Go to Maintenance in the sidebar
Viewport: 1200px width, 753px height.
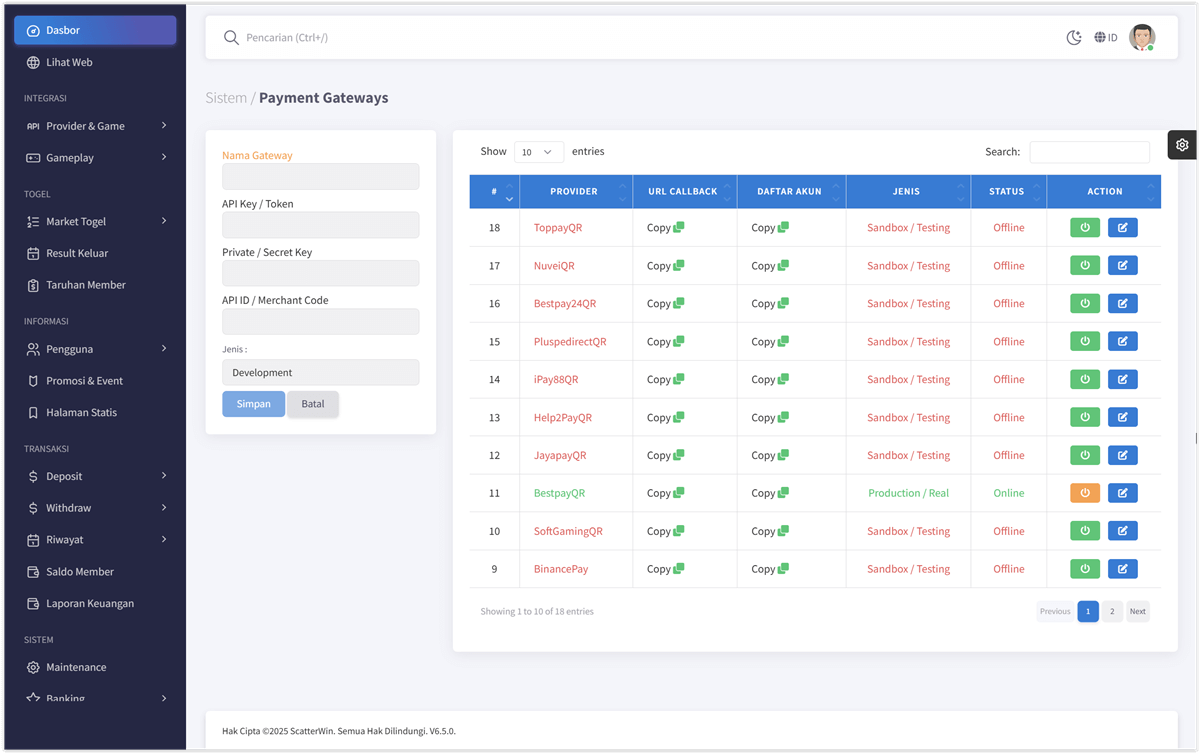click(75, 667)
